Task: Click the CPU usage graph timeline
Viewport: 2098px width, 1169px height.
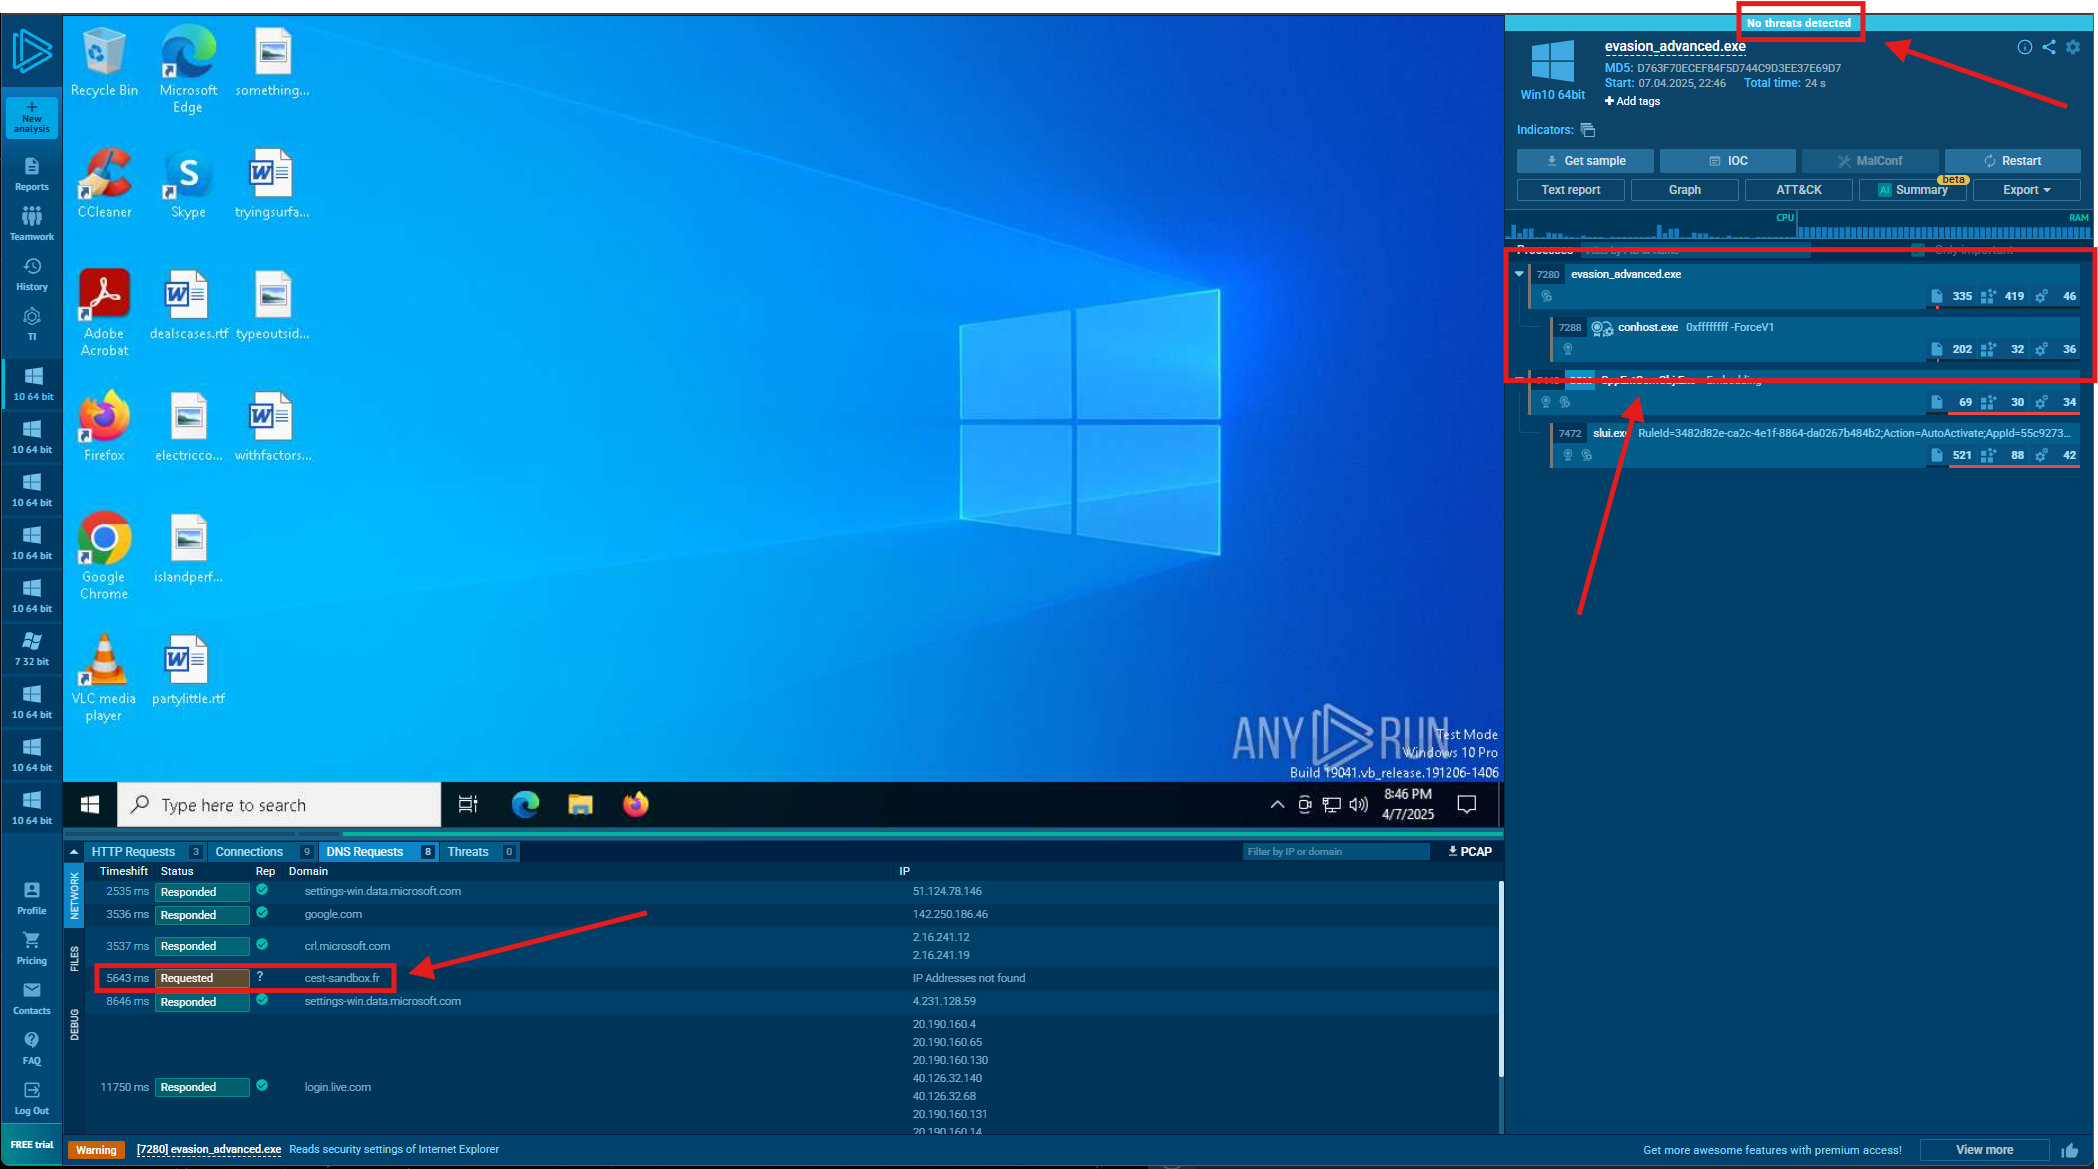Action: [x=1652, y=227]
